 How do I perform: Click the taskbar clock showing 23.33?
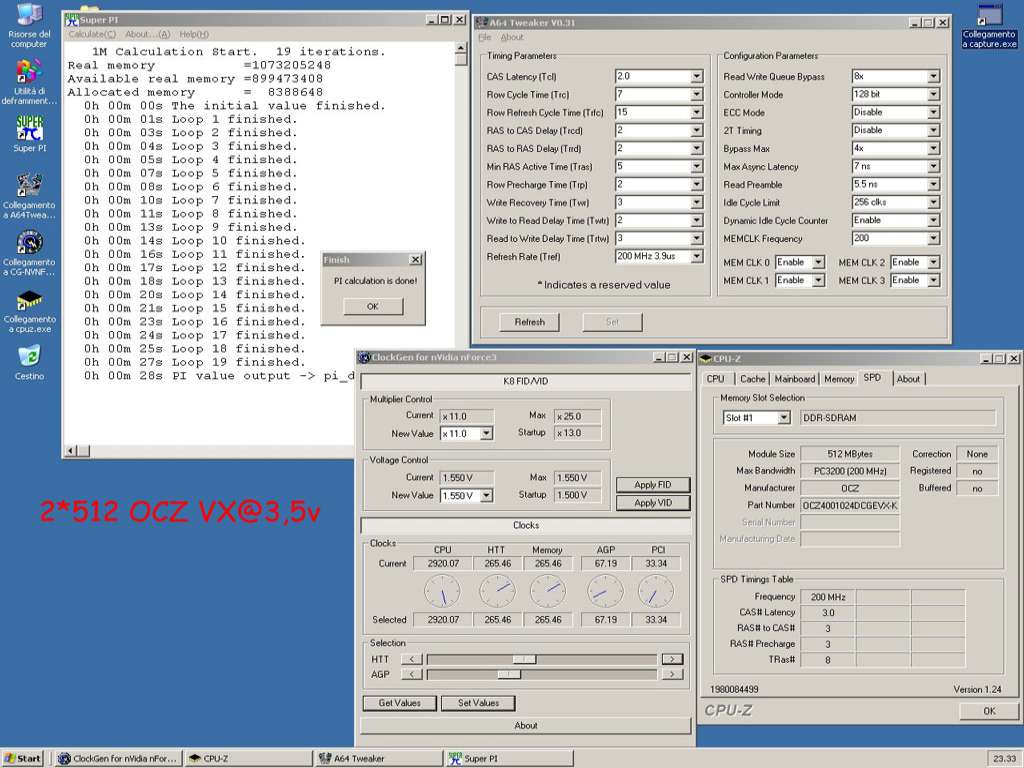point(1004,758)
